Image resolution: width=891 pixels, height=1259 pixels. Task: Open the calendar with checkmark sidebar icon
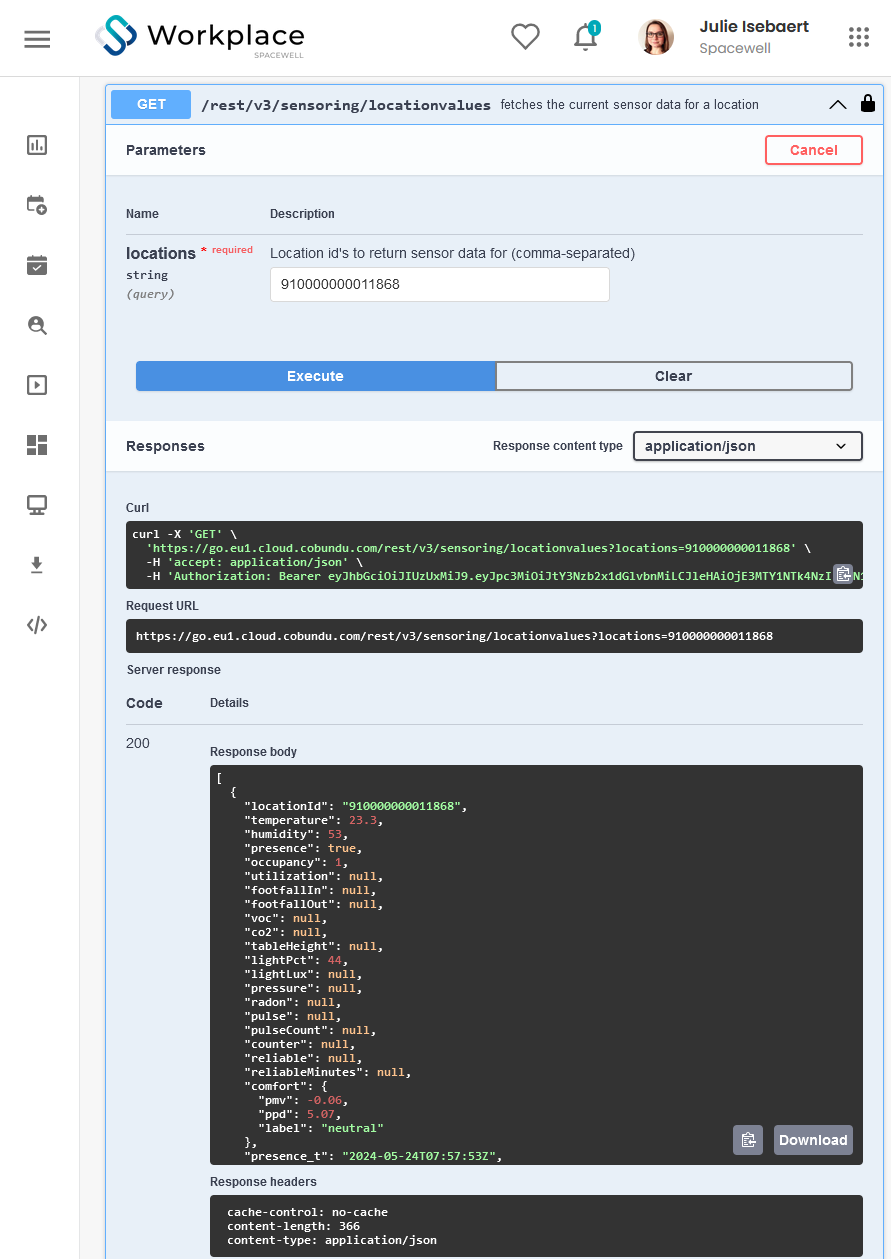37,265
